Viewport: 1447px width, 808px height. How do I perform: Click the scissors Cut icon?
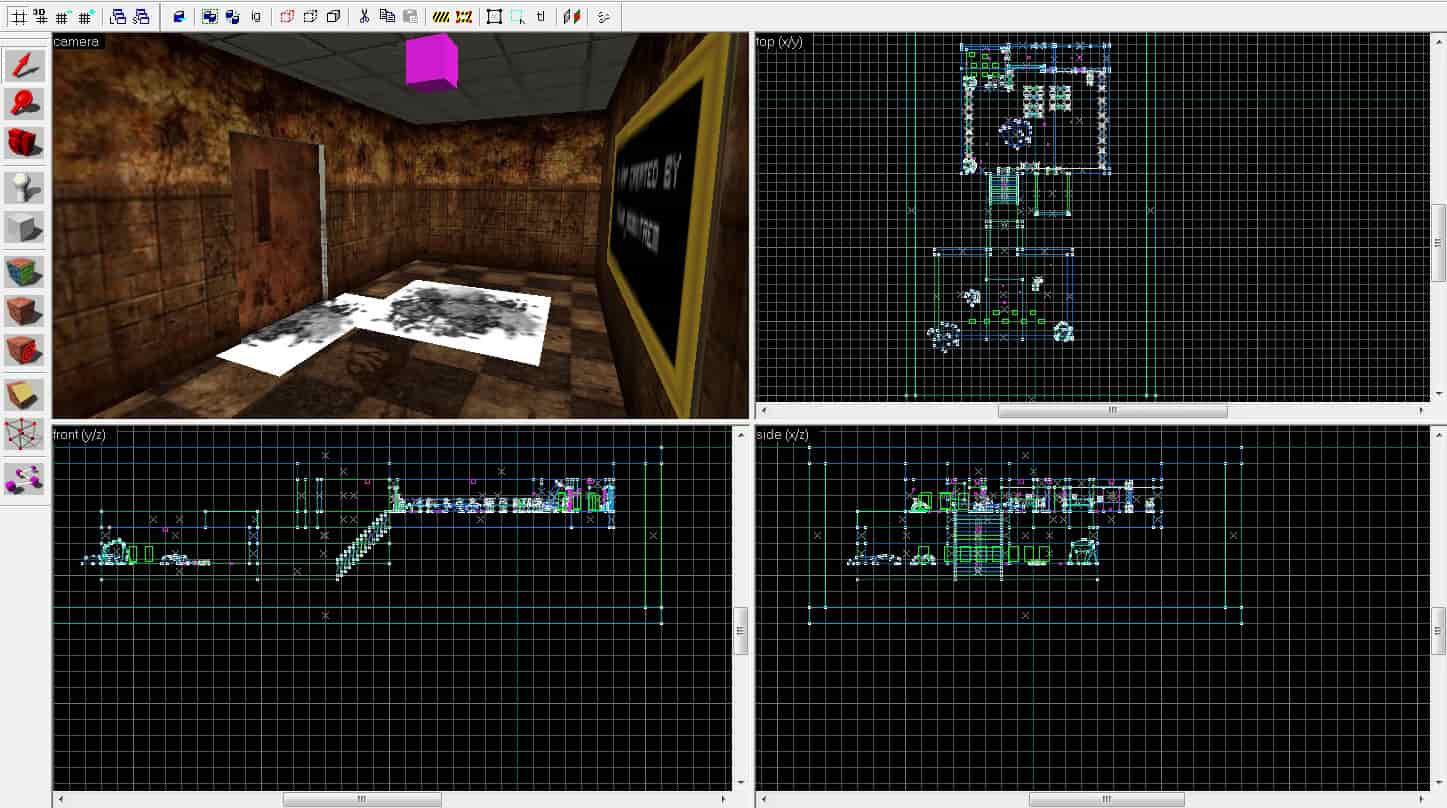pyautogui.click(x=364, y=16)
